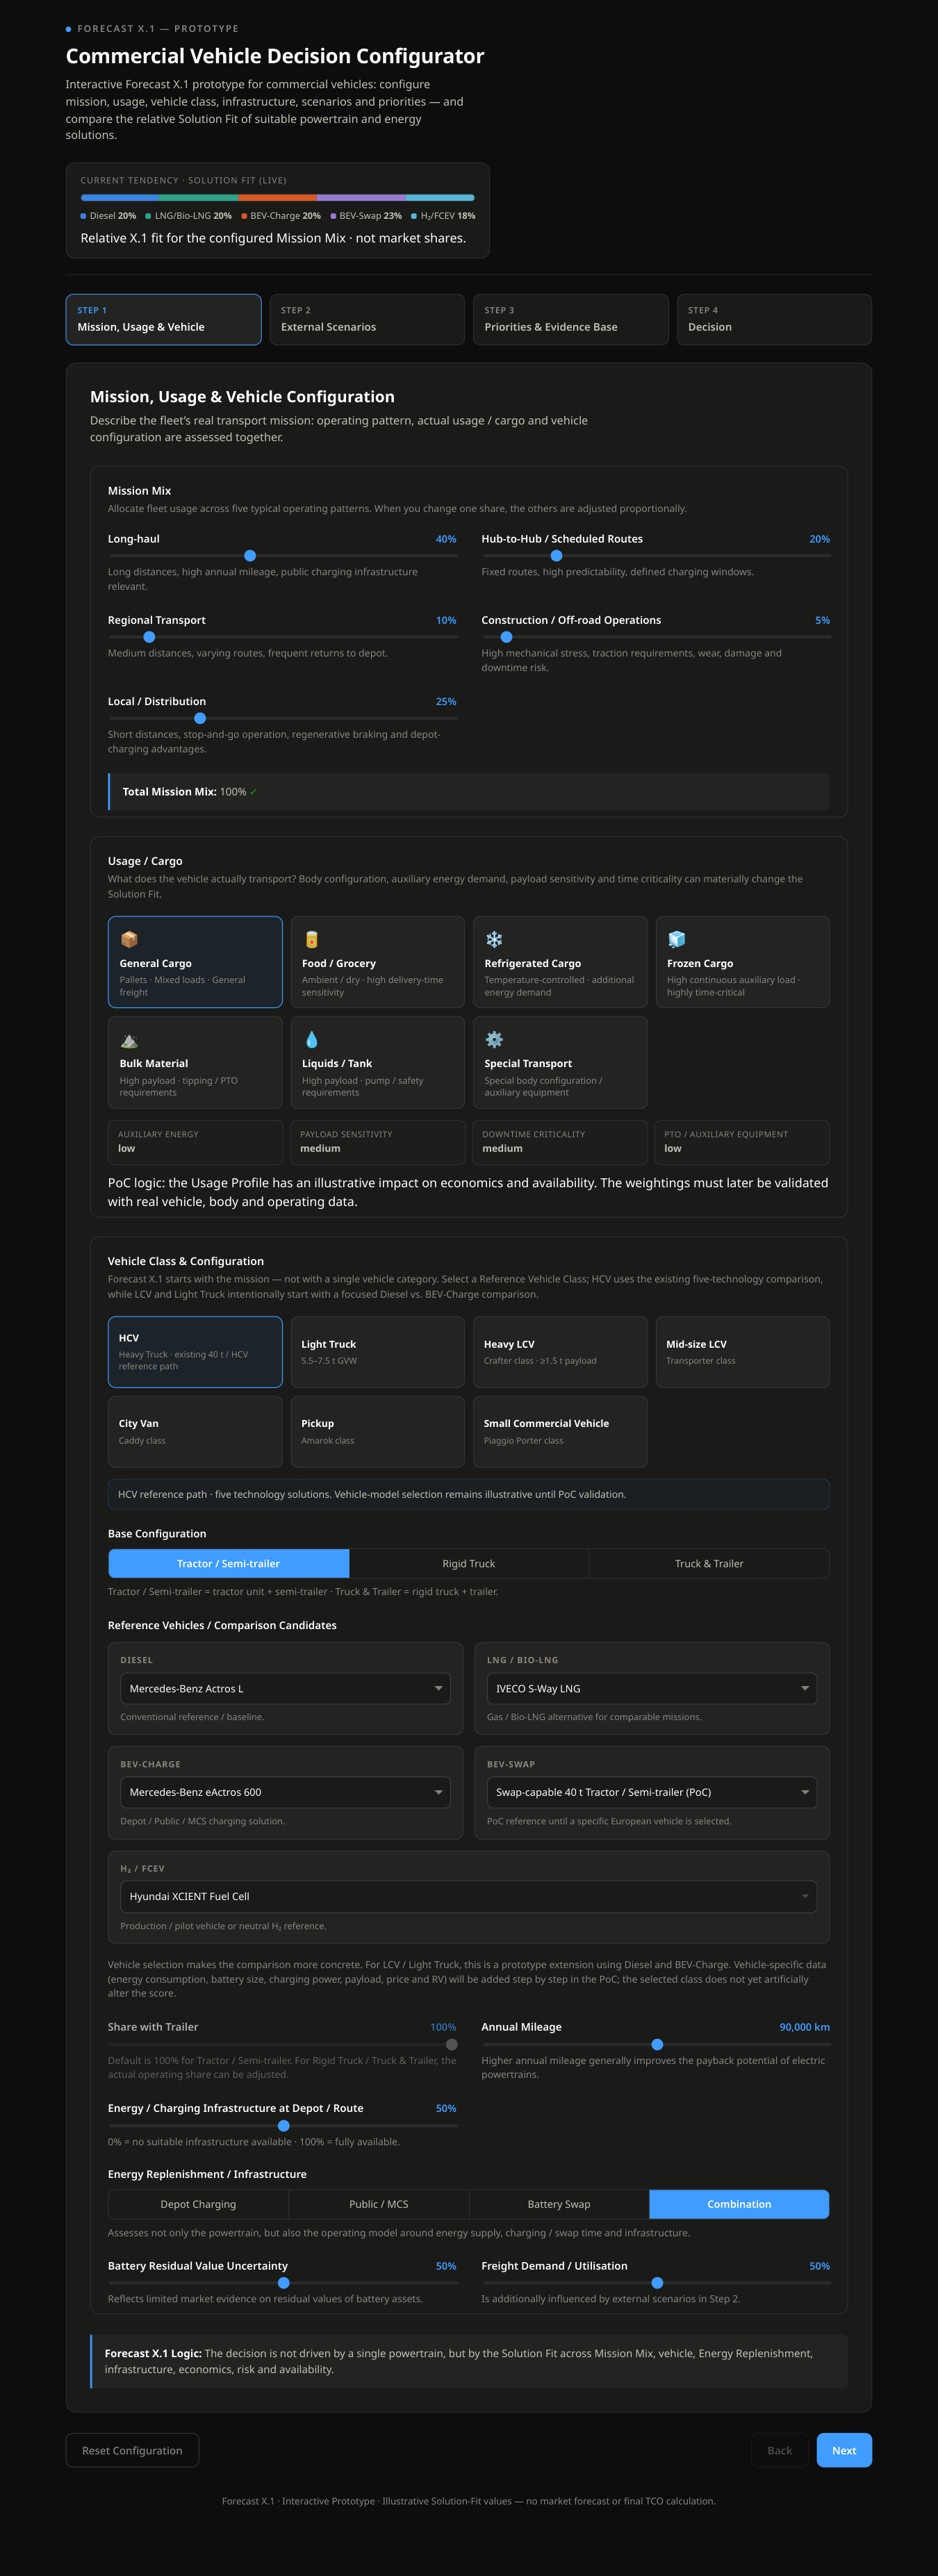
Task: Open the Diesel vehicle dropdown
Action: click(285, 1688)
